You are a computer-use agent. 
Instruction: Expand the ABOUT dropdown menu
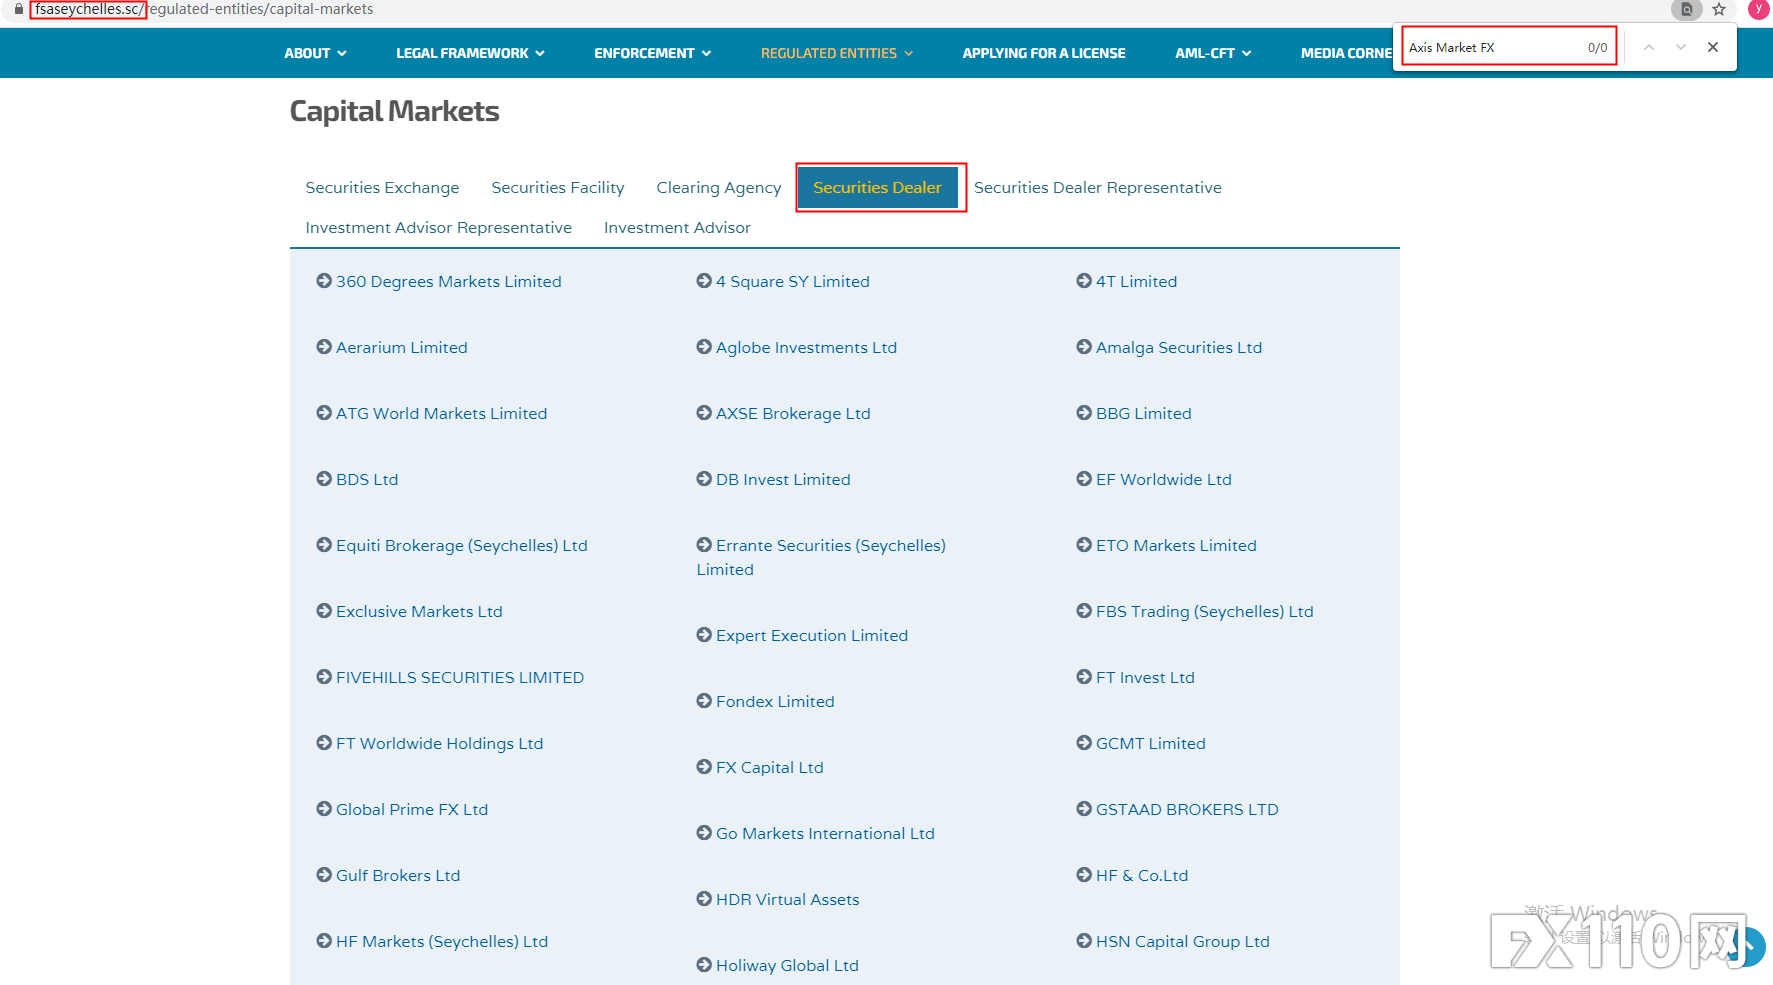315,53
